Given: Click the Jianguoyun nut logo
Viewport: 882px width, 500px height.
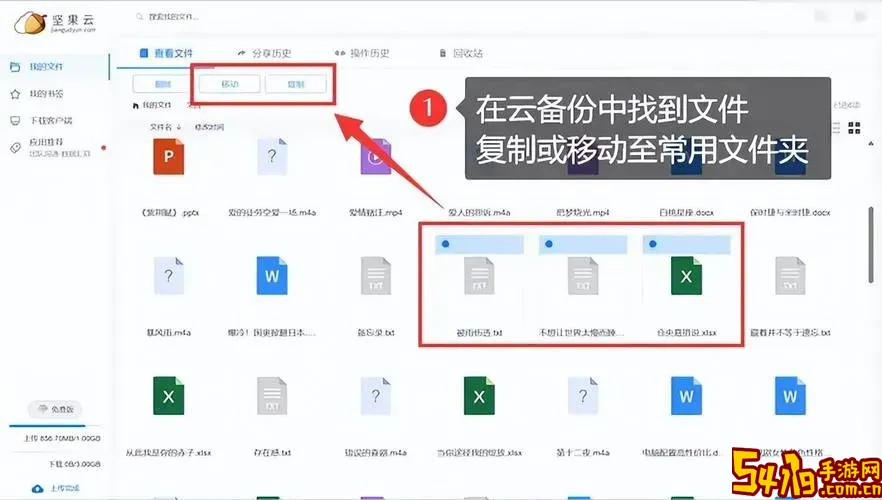Looking at the screenshot, I should click(x=30, y=23).
